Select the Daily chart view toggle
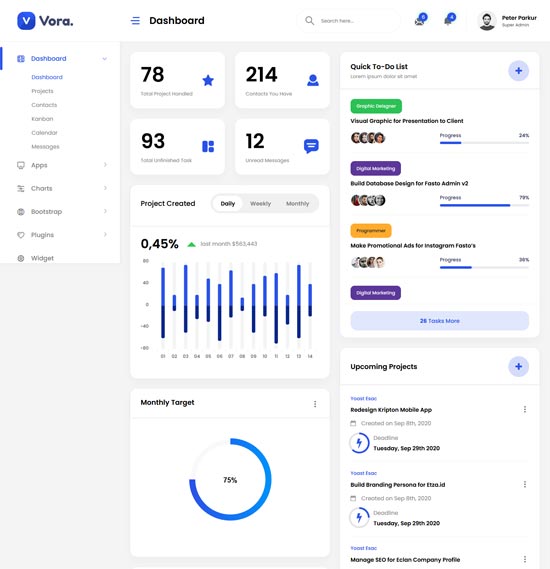The image size is (550, 569). 227,204
